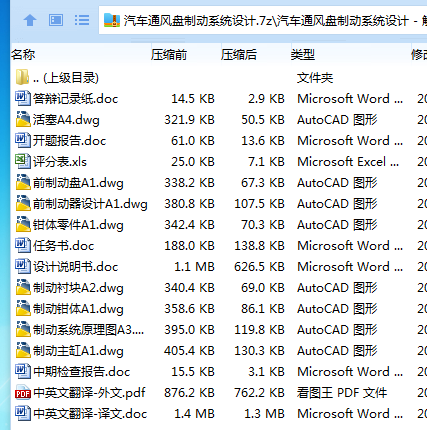Click the 188.0 KB size of 任务书.doc
This screenshot has height=430, width=427.
tap(189, 246)
